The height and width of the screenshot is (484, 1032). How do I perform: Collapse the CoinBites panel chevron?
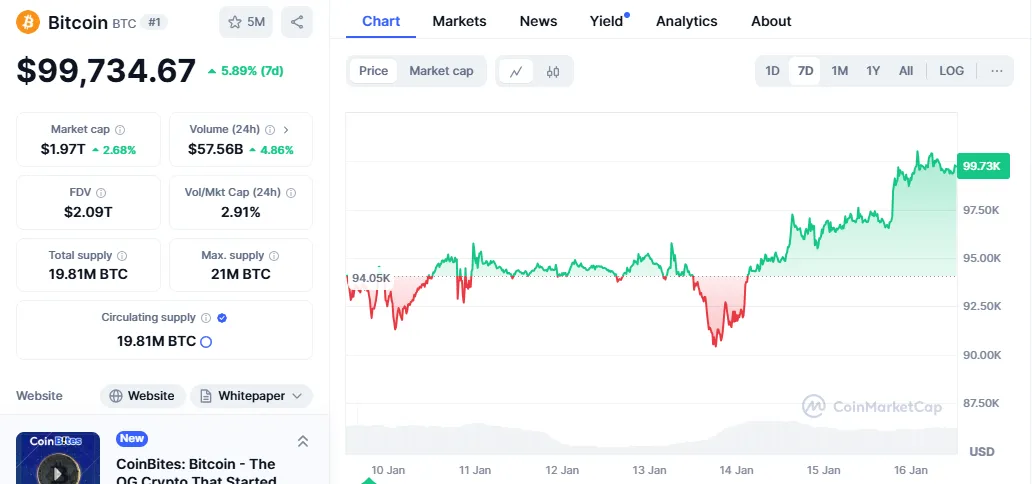pos(303,441)
